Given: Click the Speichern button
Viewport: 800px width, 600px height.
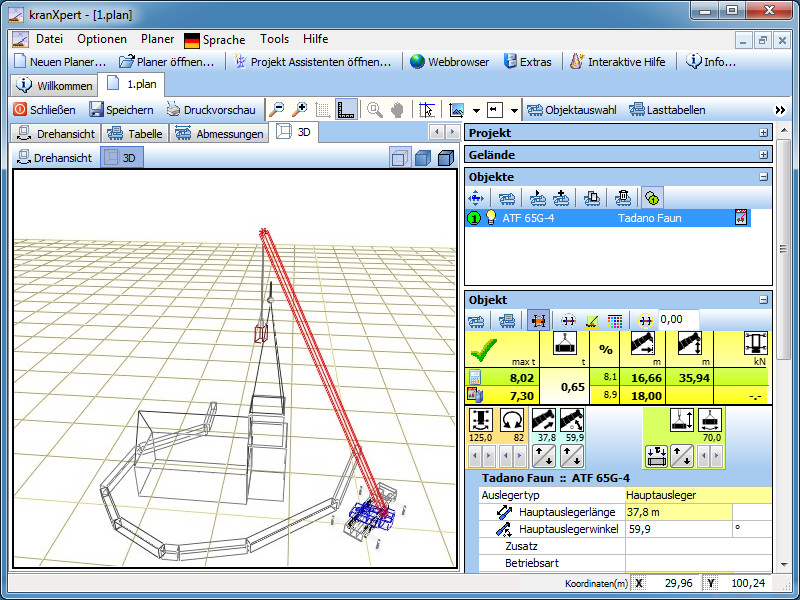Looking at the screenshot, I should pos(121,110).
